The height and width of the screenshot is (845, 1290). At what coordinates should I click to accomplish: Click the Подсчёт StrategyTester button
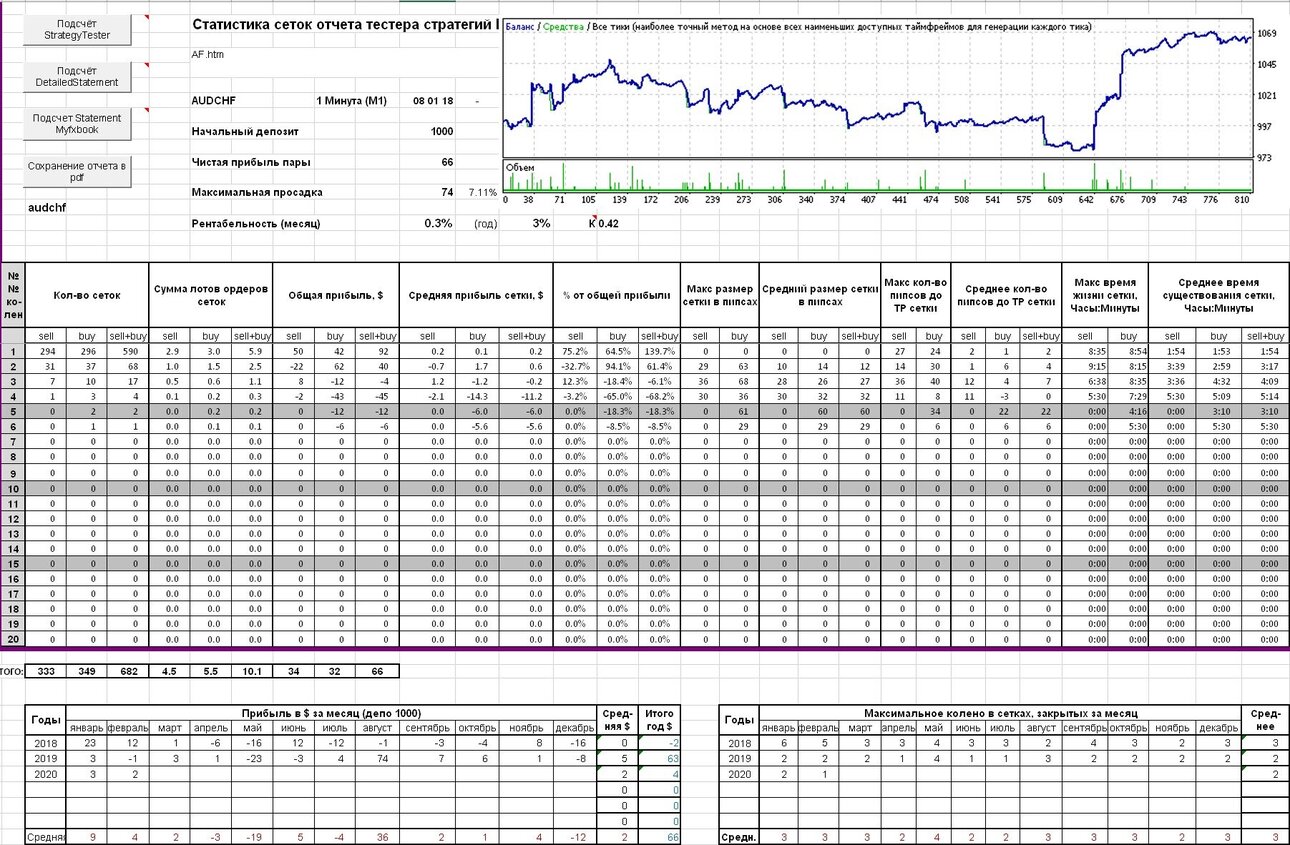click(77, 30)
